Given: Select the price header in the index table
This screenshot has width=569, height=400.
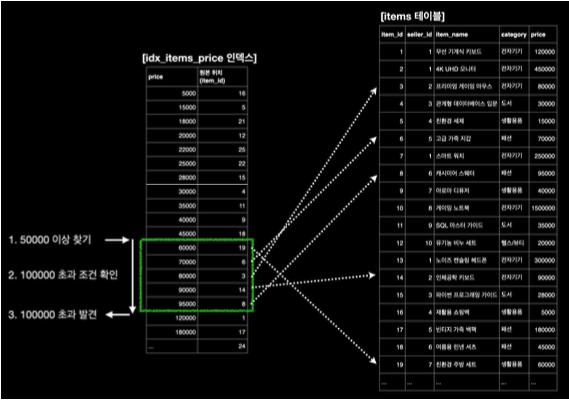Looking at the screenshot, I should pyautogui.click(x=155, y=77).
